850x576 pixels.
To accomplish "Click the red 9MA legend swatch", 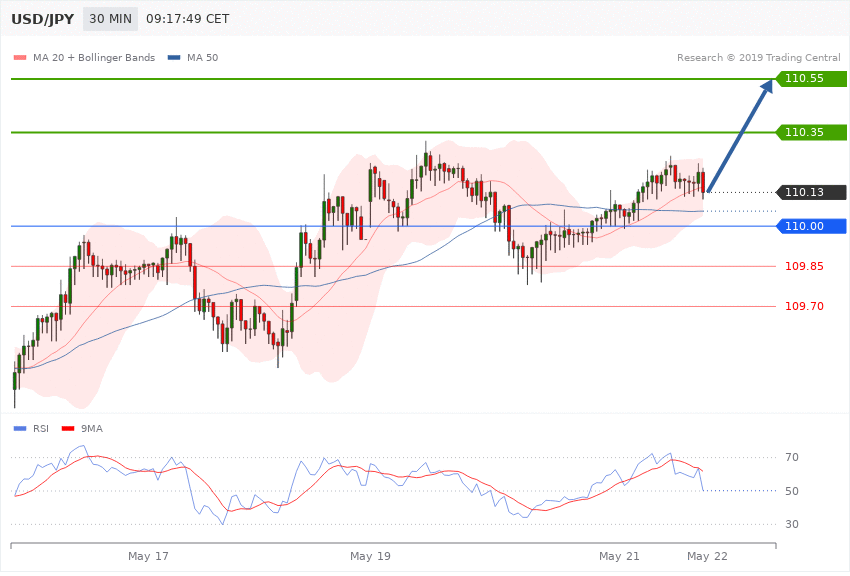I will point(68,429).
